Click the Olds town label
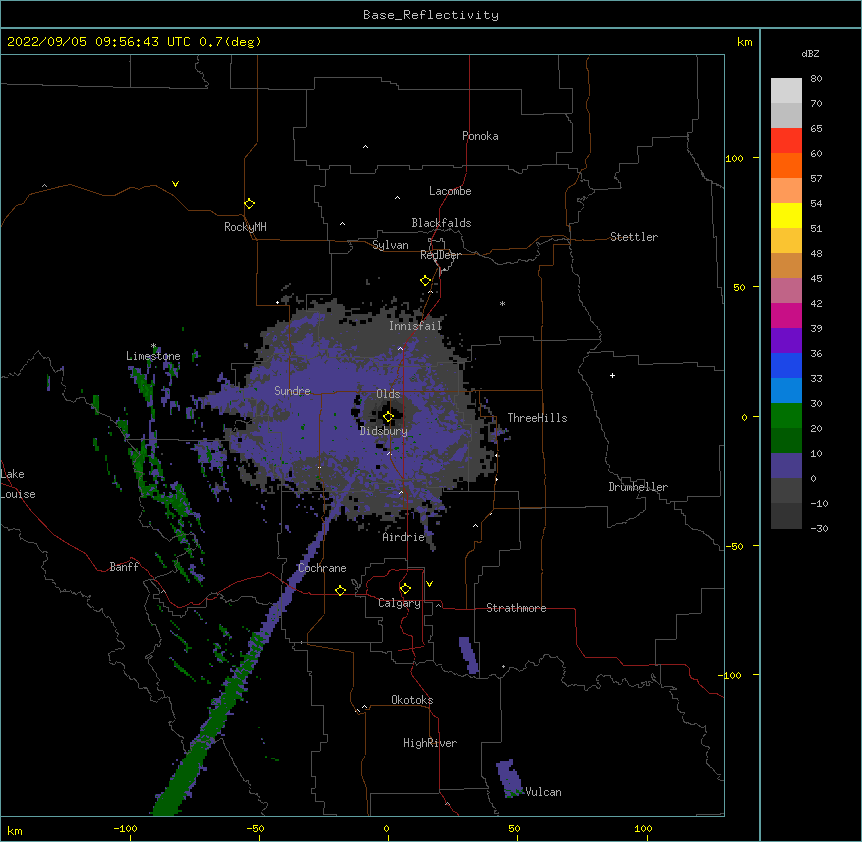This screenshot has width=862, height=842. coord(388,394)
